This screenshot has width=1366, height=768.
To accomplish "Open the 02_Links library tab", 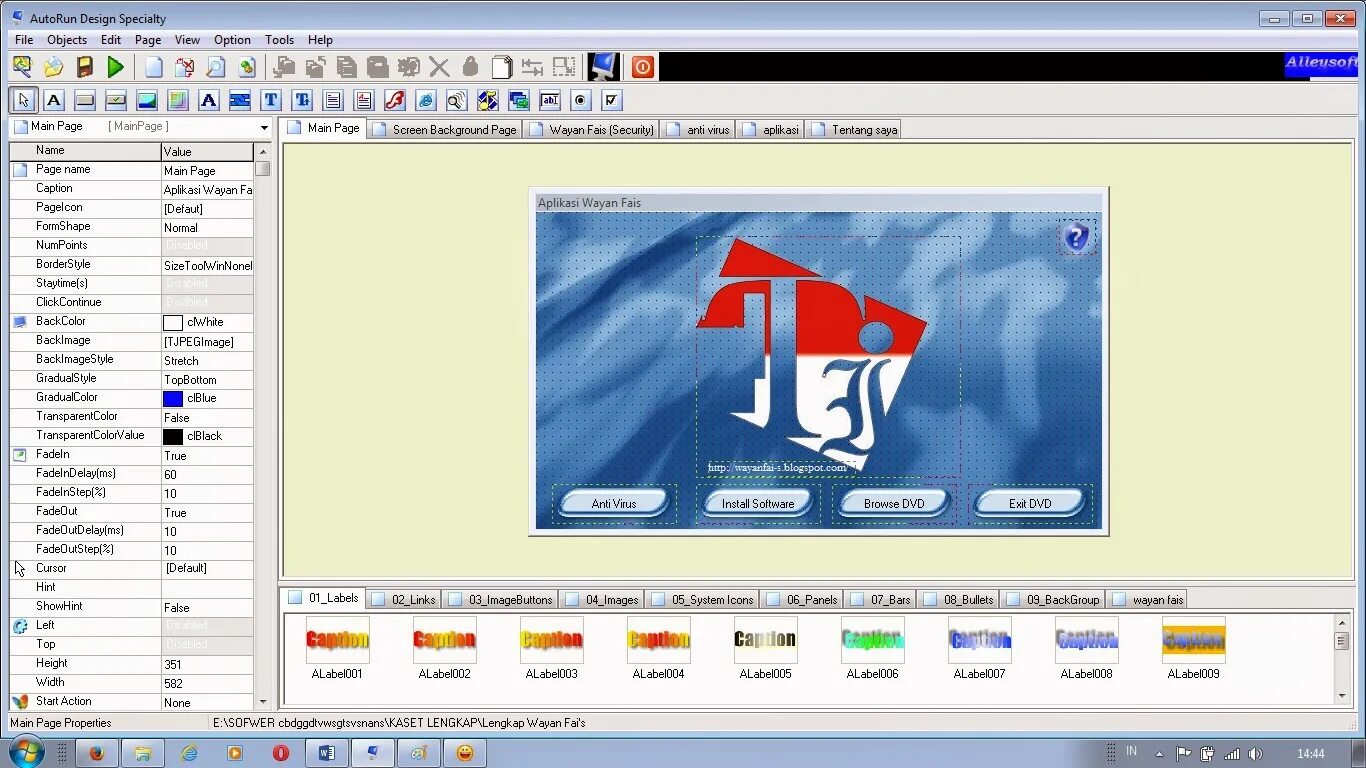I will click(404, 599).
